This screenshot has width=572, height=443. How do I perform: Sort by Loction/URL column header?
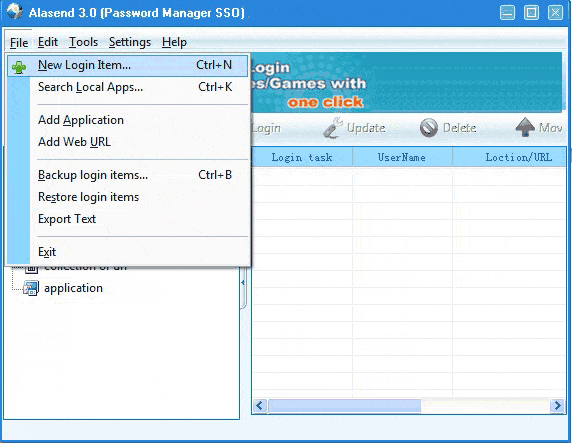(510, 157)
